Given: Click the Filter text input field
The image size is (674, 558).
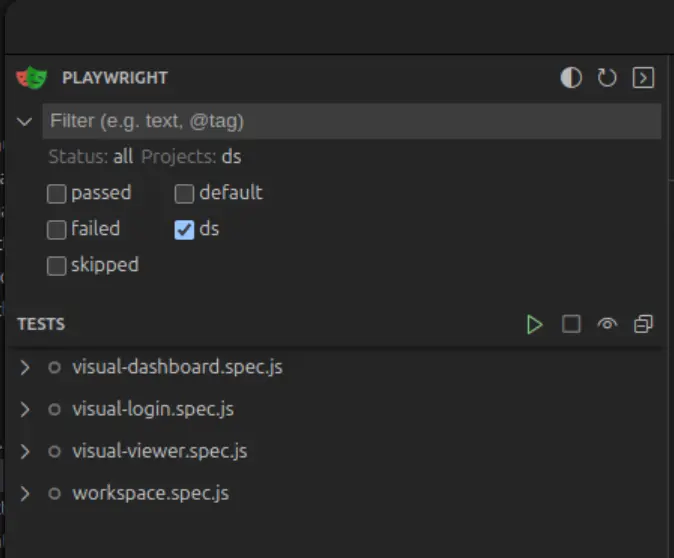Looking at the screenshot, I should click(x=350, y=121).
